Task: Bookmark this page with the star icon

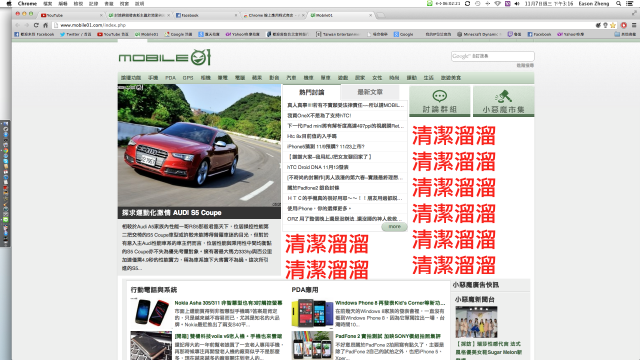Action: [613, 25]
